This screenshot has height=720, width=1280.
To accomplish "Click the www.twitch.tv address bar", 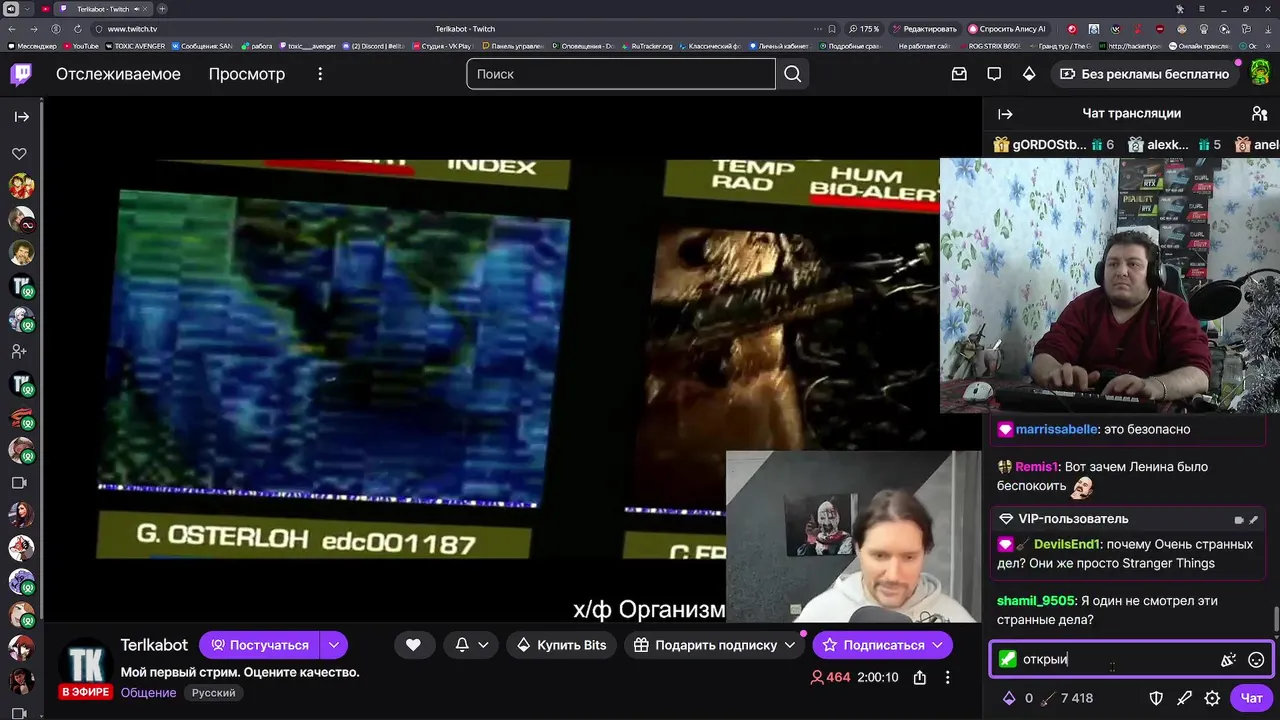I will click(133, 29).
